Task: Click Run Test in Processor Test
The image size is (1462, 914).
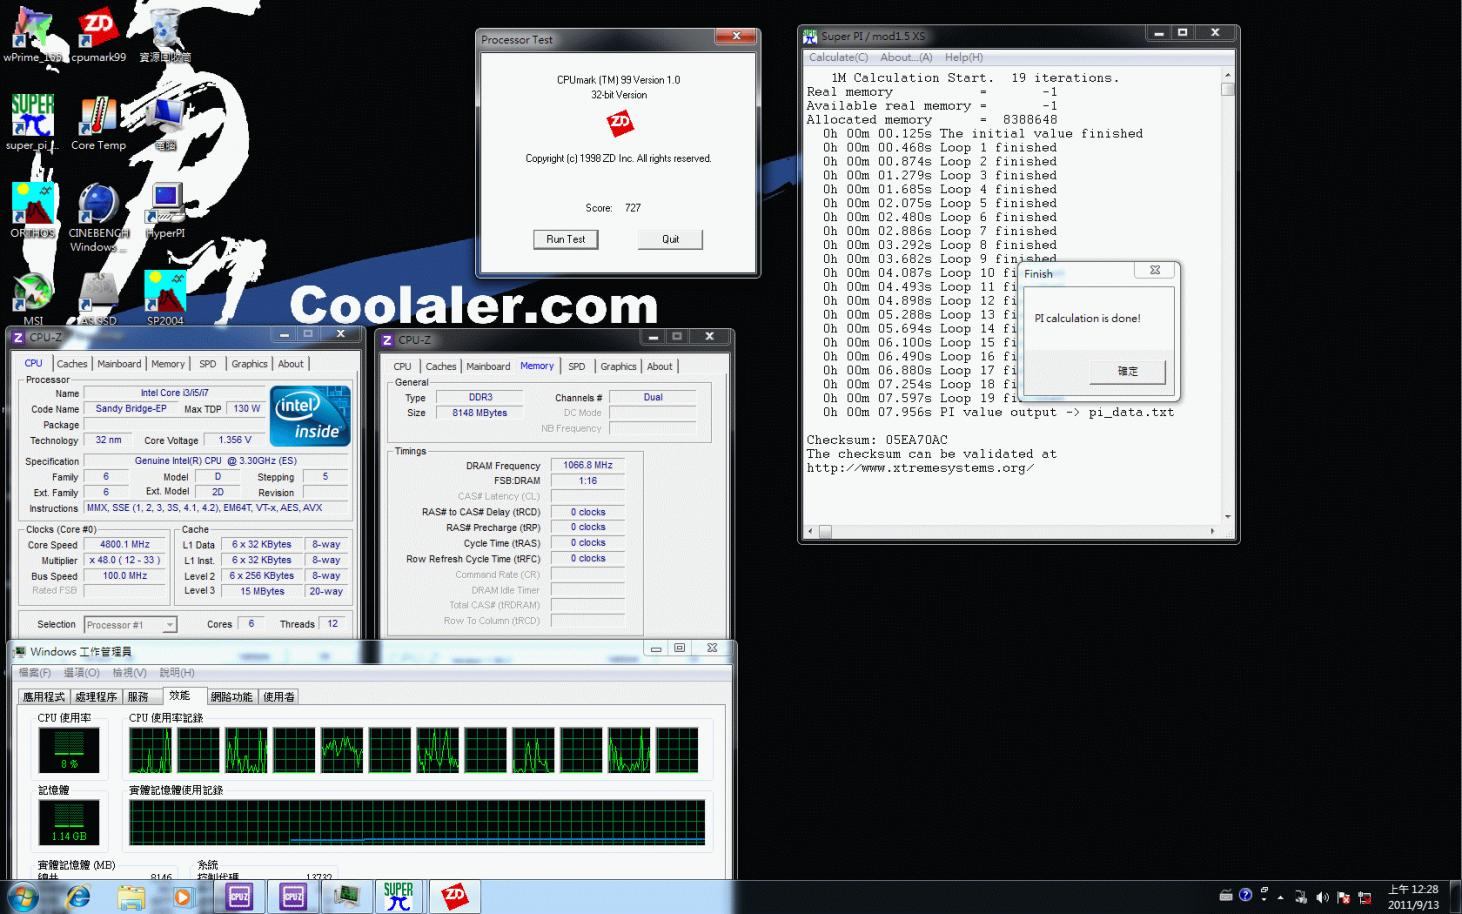Action: click(x=566, y=239)
